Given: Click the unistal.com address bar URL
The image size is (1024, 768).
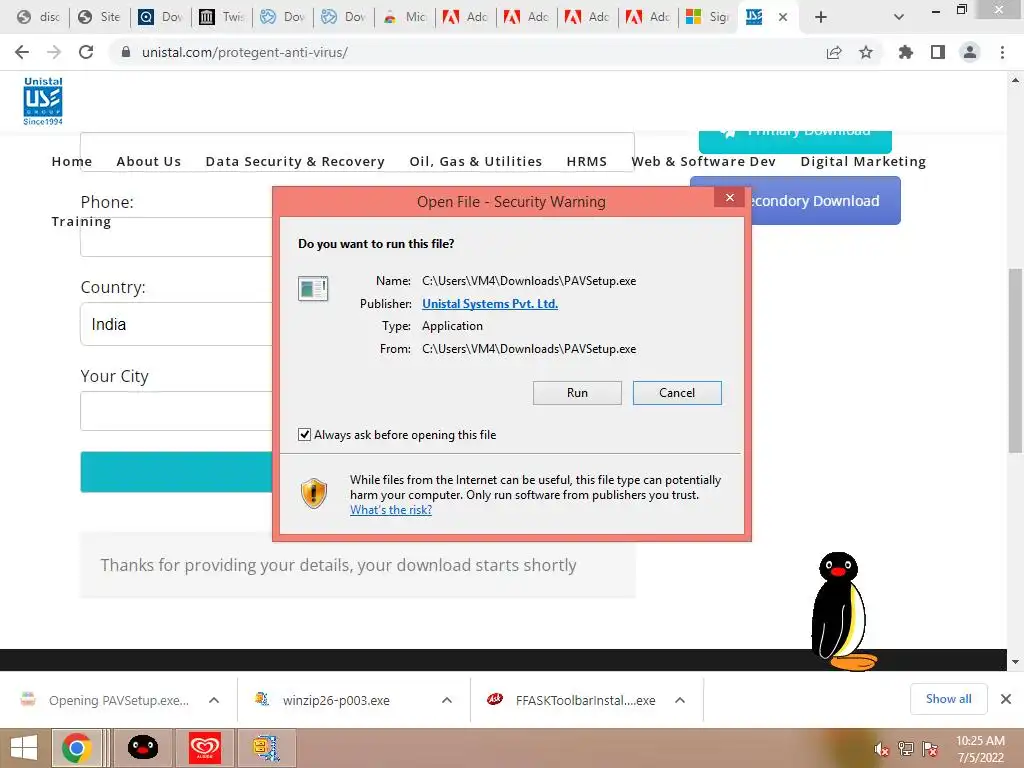Looking at the screenshot, I should pyautogui.click(x=244, y=52).
